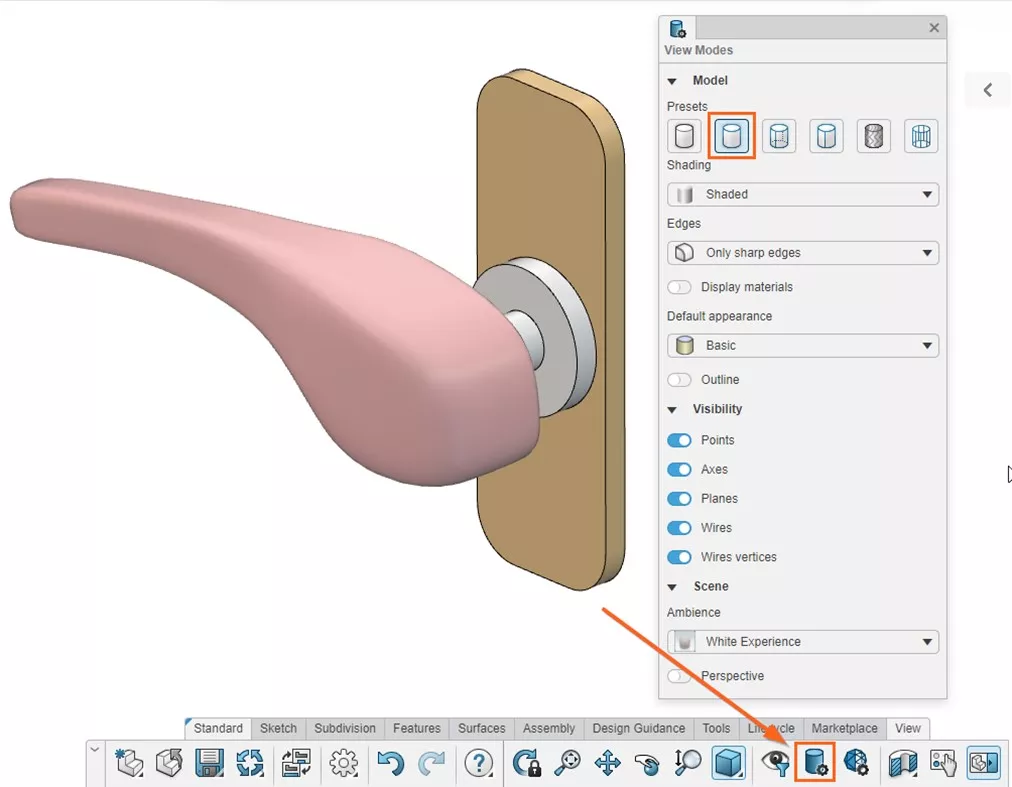1012x787 pixels.
Task: Click the Save diskette icon
Action: tap(208, 763)
